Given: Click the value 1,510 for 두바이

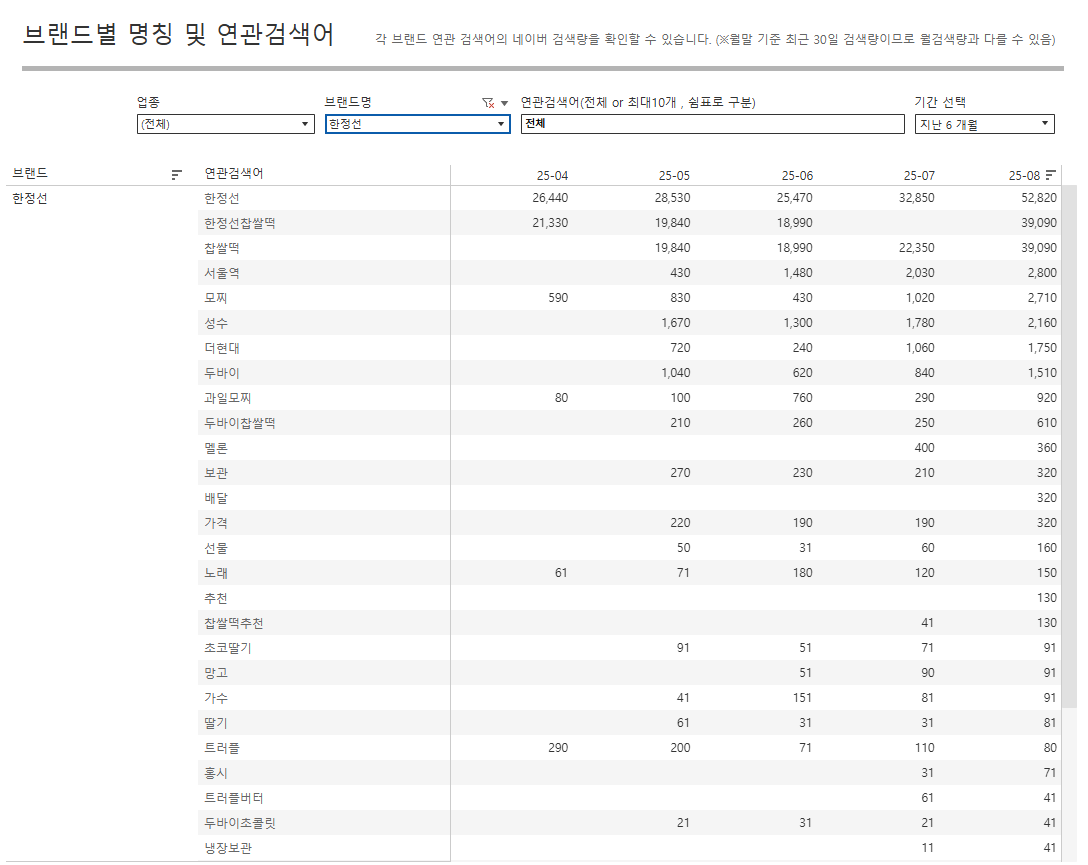Looking at the screenshot, I should click(x=1042, y=372).
